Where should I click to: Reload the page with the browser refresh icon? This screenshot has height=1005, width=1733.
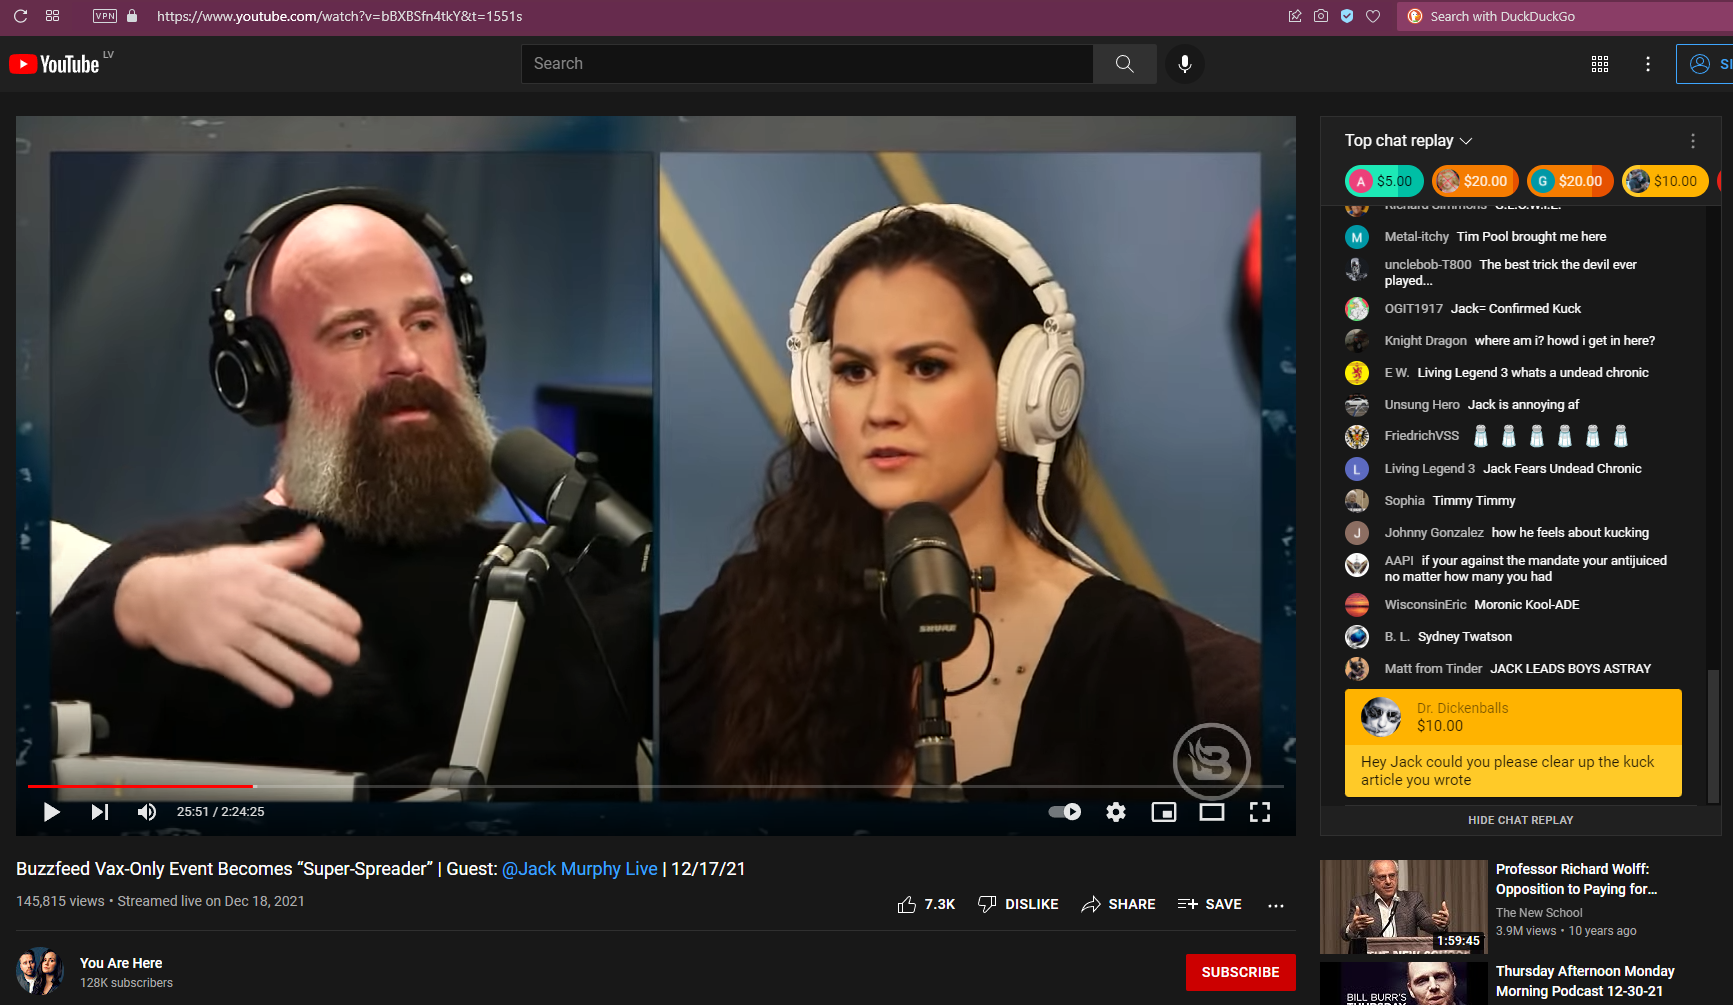click(x=20, y=16)
